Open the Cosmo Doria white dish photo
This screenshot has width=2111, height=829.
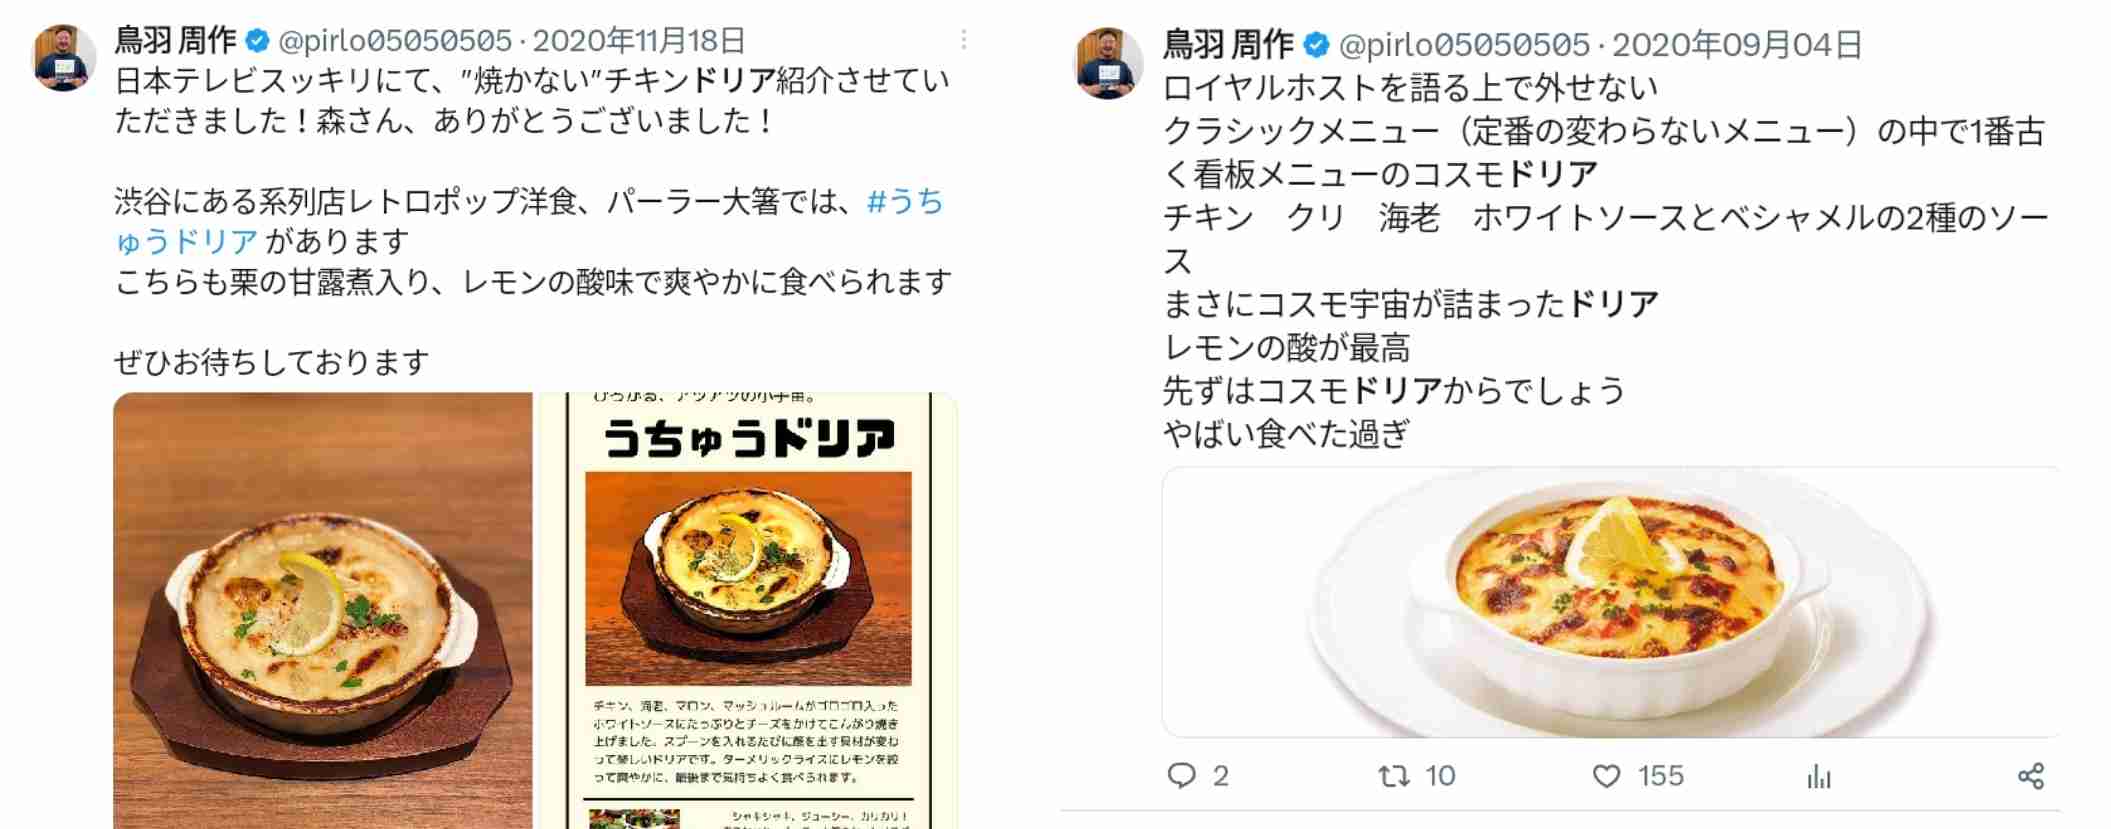pos(1611,602)
